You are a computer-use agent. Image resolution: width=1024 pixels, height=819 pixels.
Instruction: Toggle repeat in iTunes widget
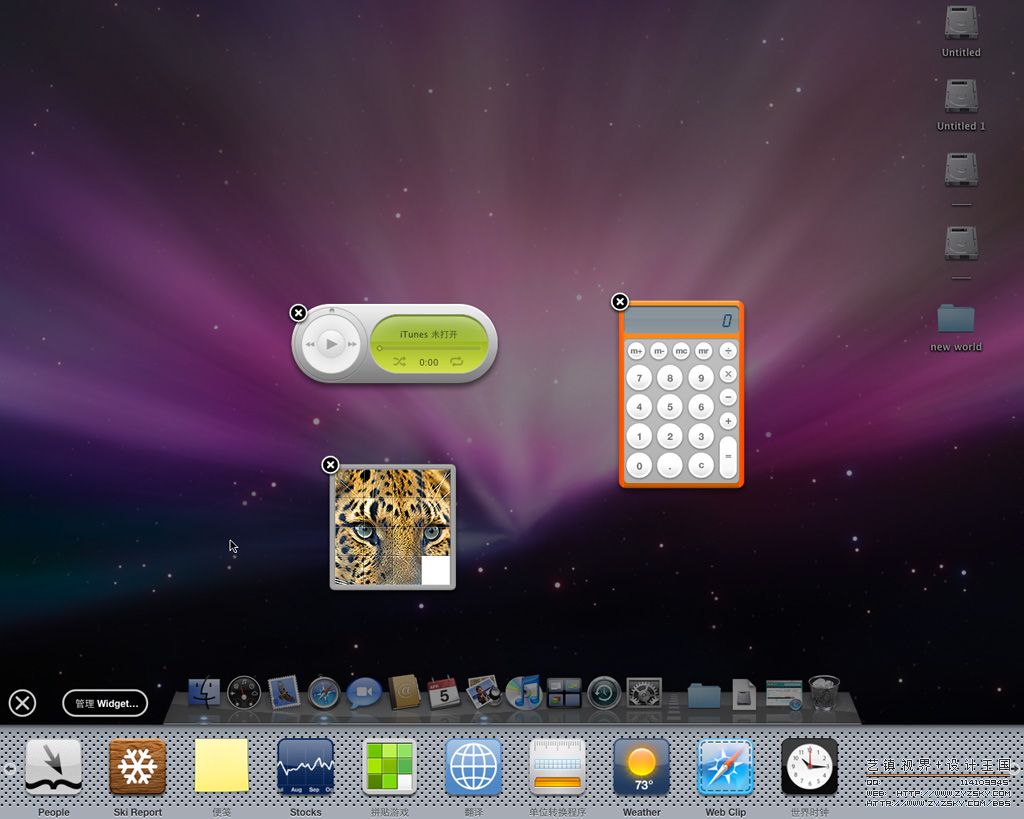point(457,362)
